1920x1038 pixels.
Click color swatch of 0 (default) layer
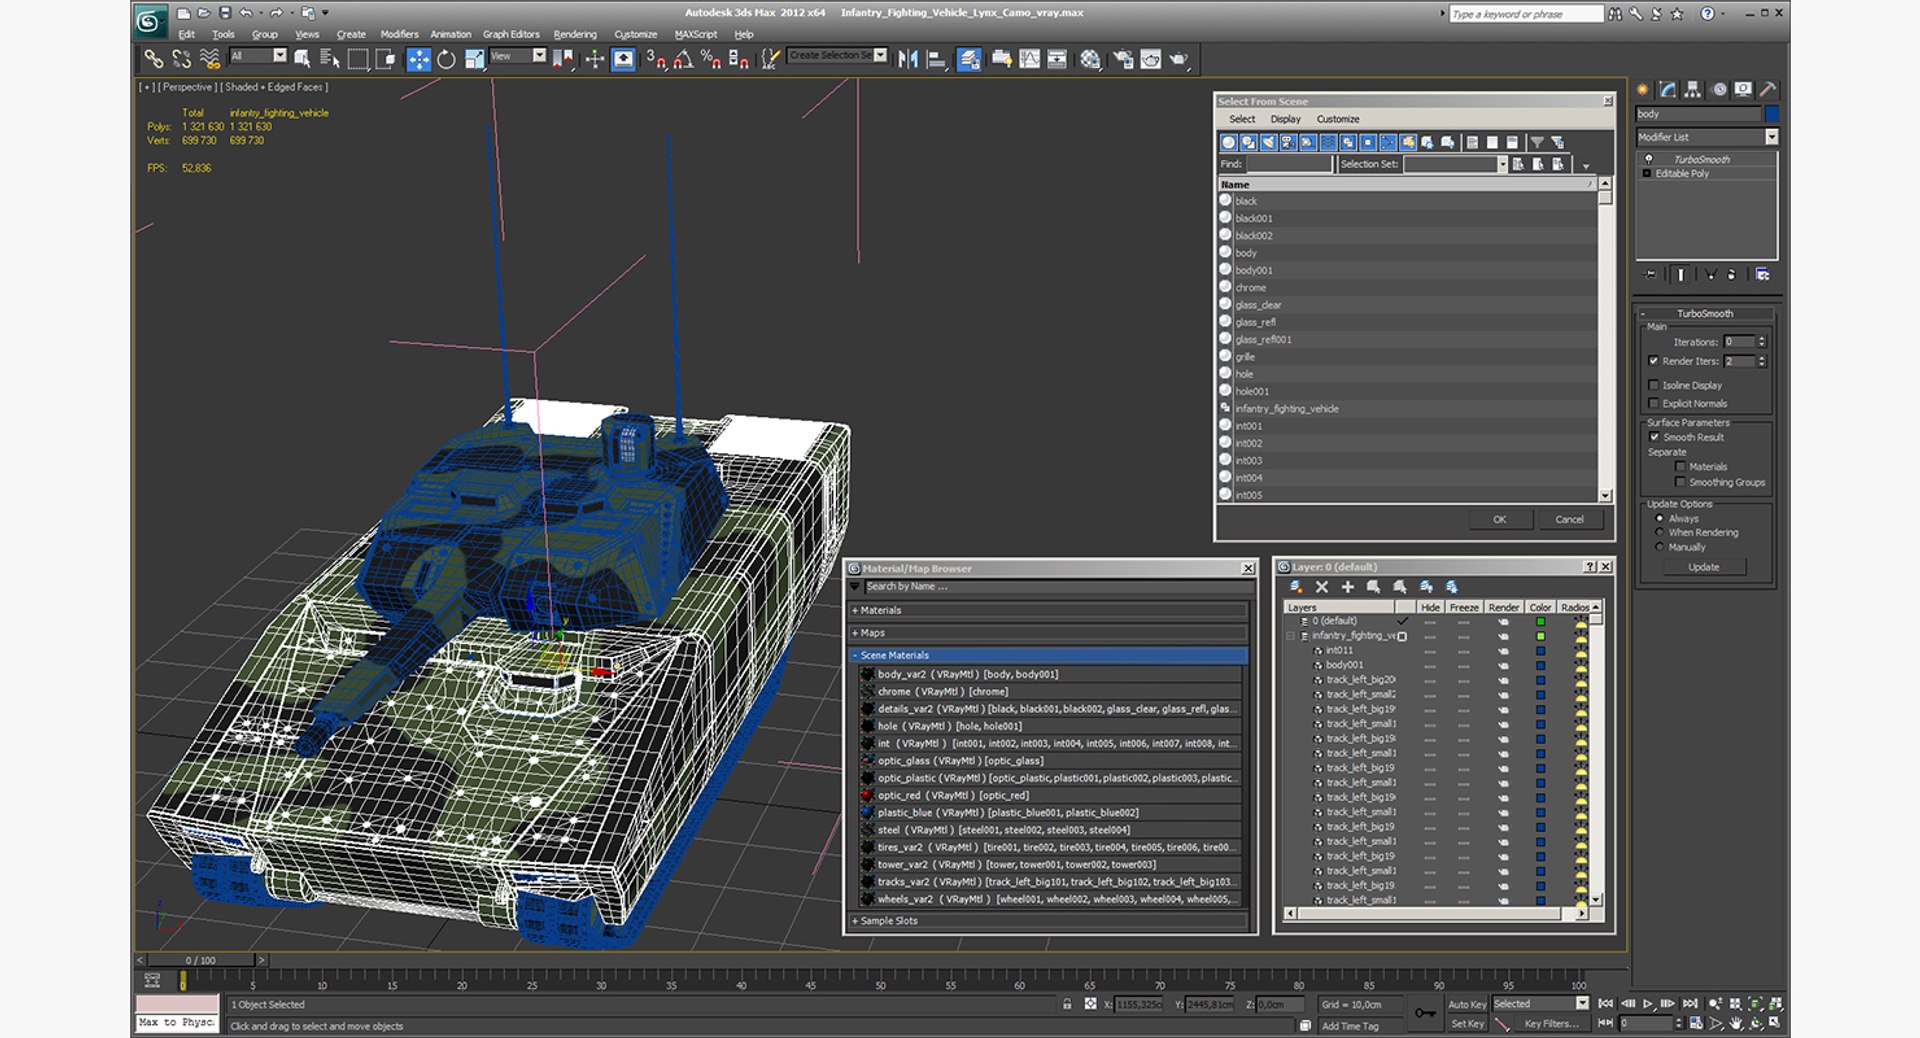pos(1540,621)
